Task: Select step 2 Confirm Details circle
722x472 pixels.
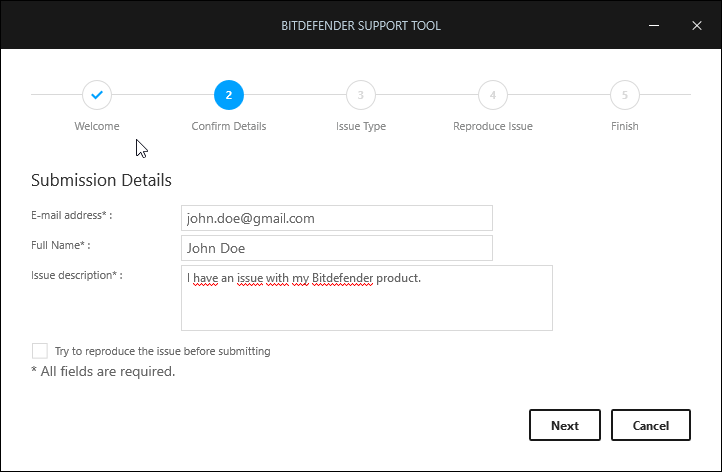Action: tap(229, 95)
